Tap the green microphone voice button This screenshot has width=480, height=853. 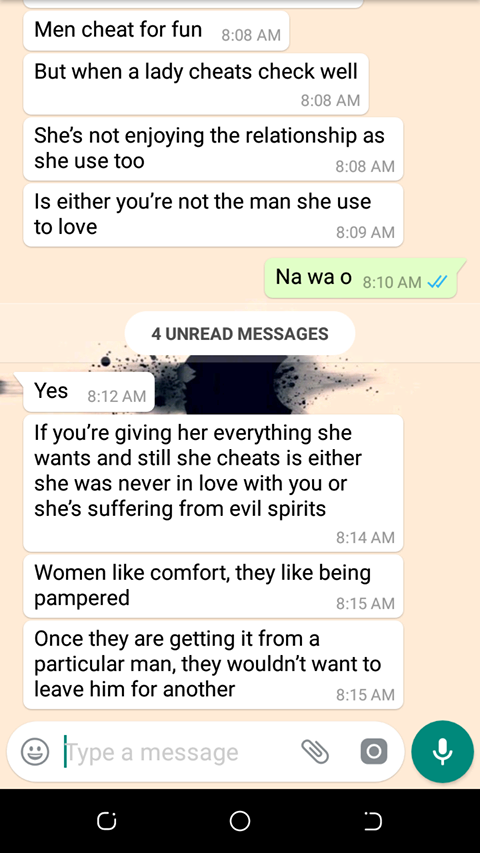coord(442,751)
